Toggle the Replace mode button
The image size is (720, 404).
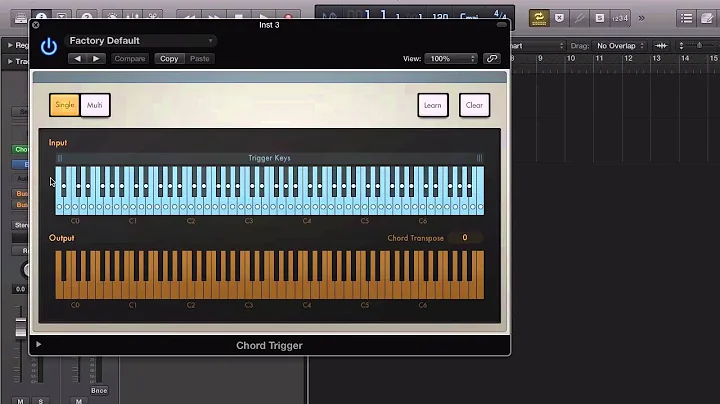[559, 18]
